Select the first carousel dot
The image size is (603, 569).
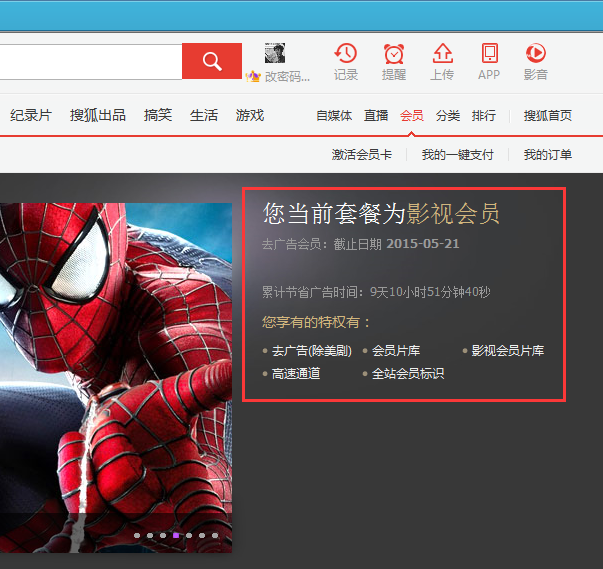coord(137,536)
